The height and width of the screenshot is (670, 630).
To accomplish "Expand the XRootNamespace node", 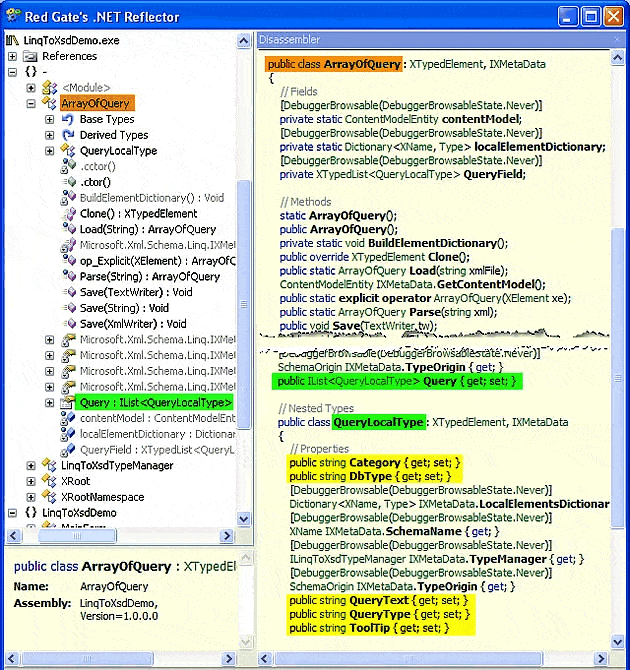I will 31,497.
